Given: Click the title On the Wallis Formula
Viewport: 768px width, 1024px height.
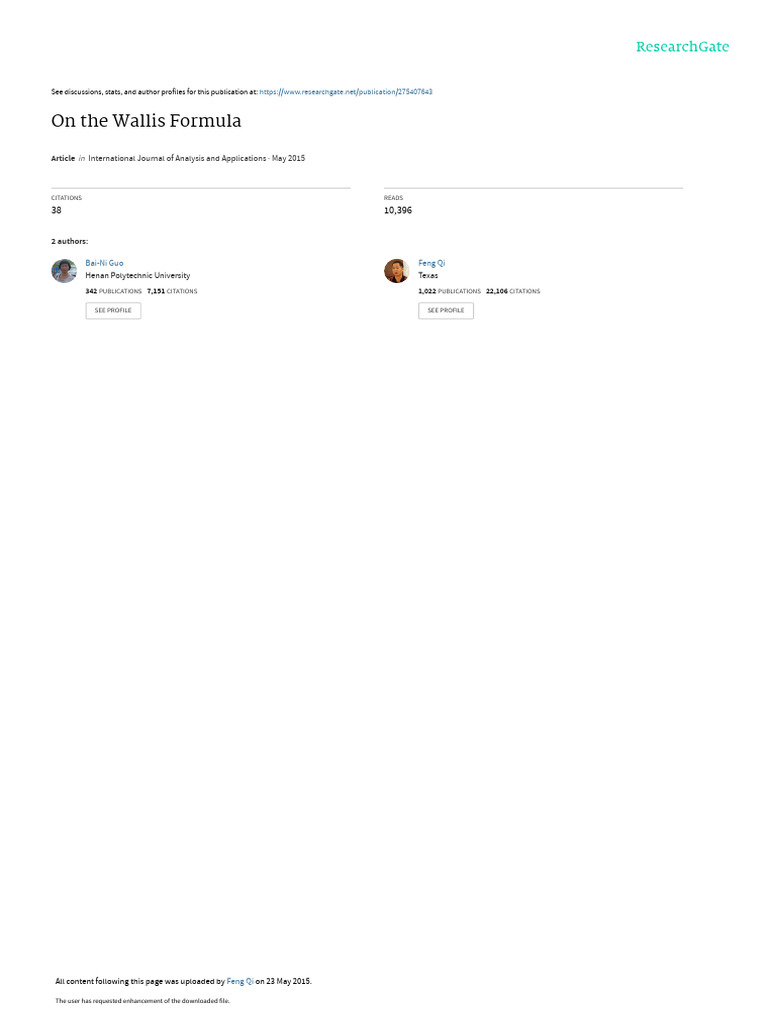Looking at the screenshot, I should pyautogui.click(x=146, y=121).
